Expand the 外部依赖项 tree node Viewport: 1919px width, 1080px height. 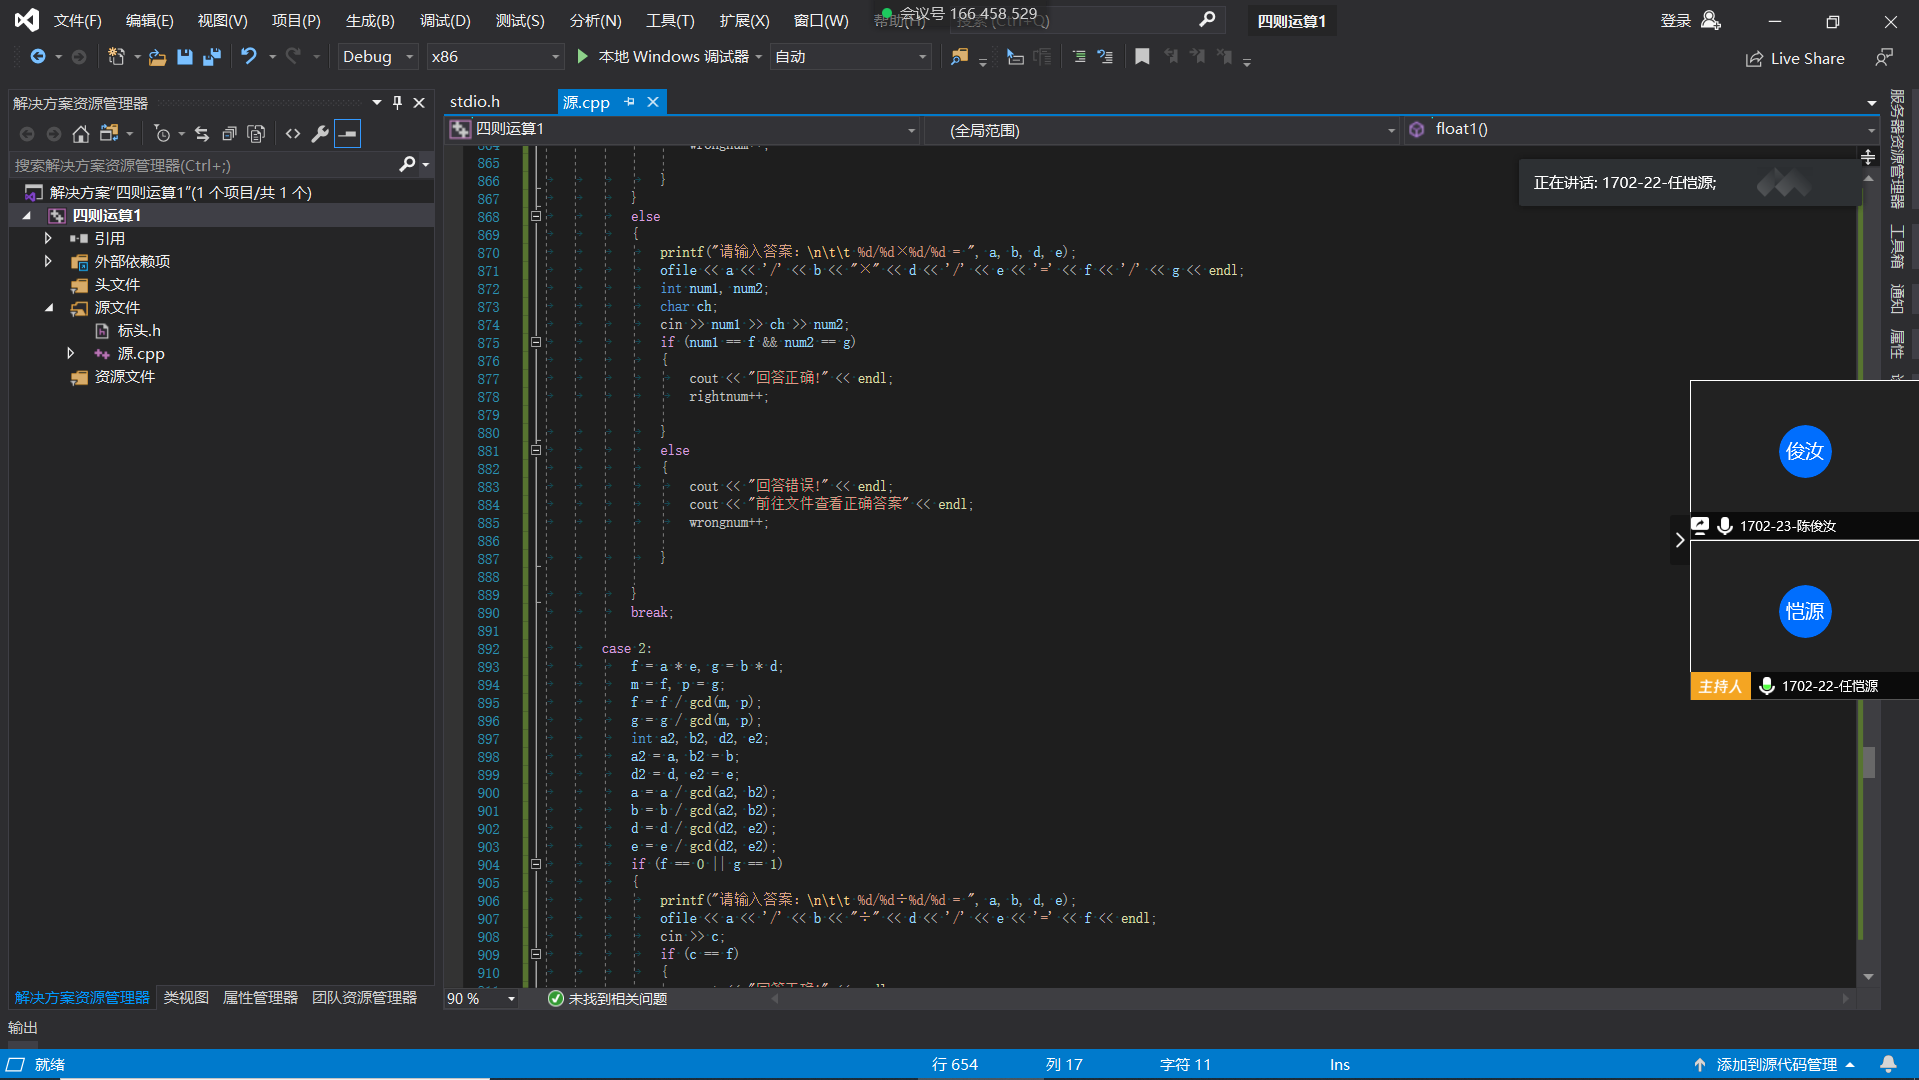pos(47,261)
